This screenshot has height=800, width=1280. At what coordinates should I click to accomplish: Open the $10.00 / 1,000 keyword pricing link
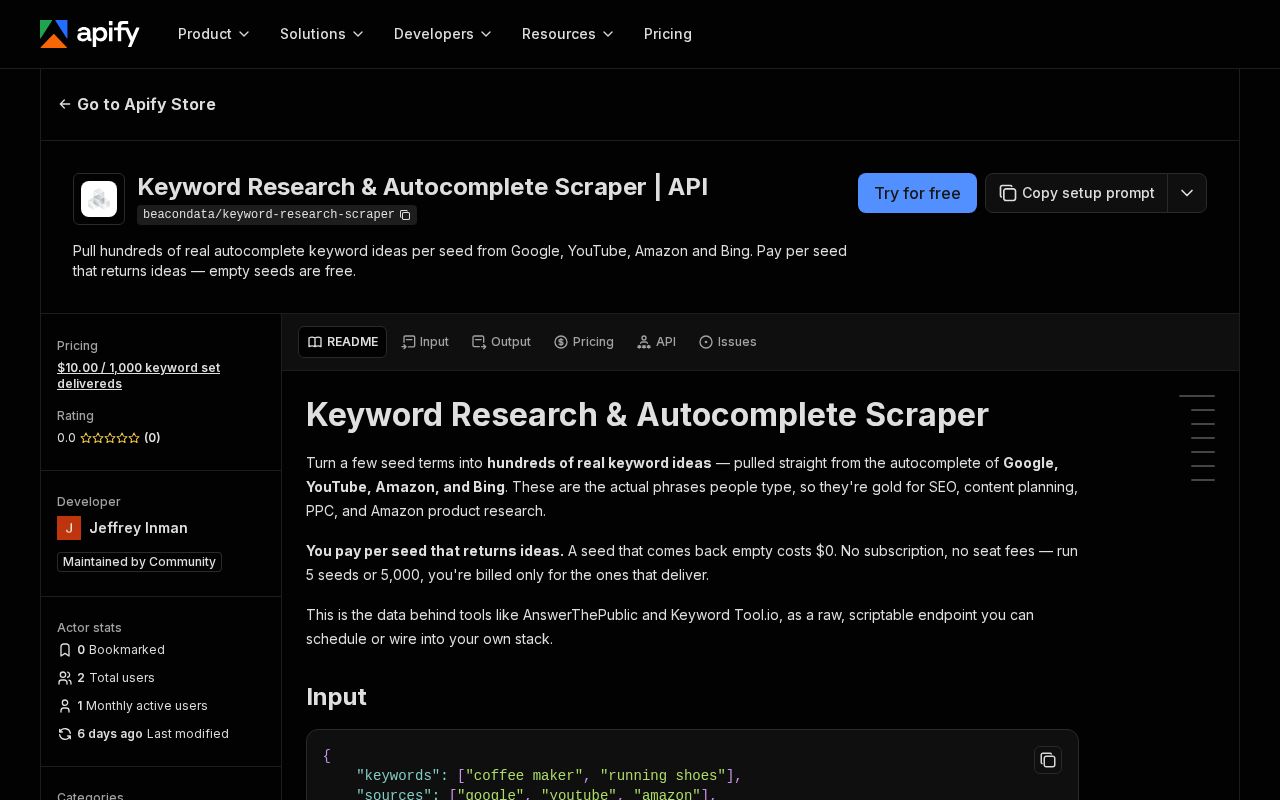[x=139, y=376]
